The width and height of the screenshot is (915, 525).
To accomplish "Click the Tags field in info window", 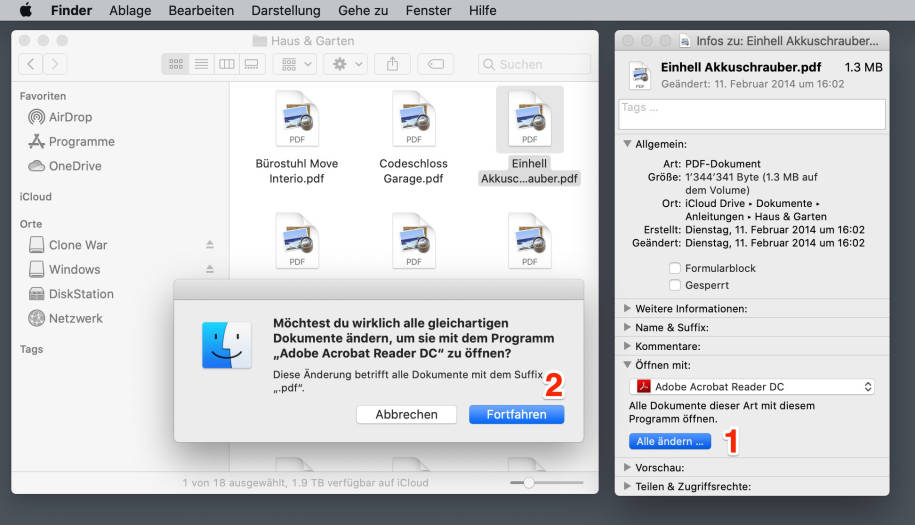I will tap(752, 114).
